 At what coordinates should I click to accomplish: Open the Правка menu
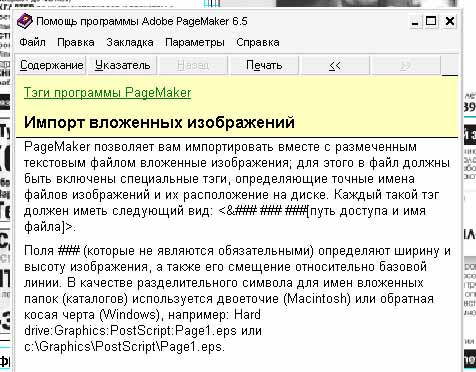tap(76, 42)
